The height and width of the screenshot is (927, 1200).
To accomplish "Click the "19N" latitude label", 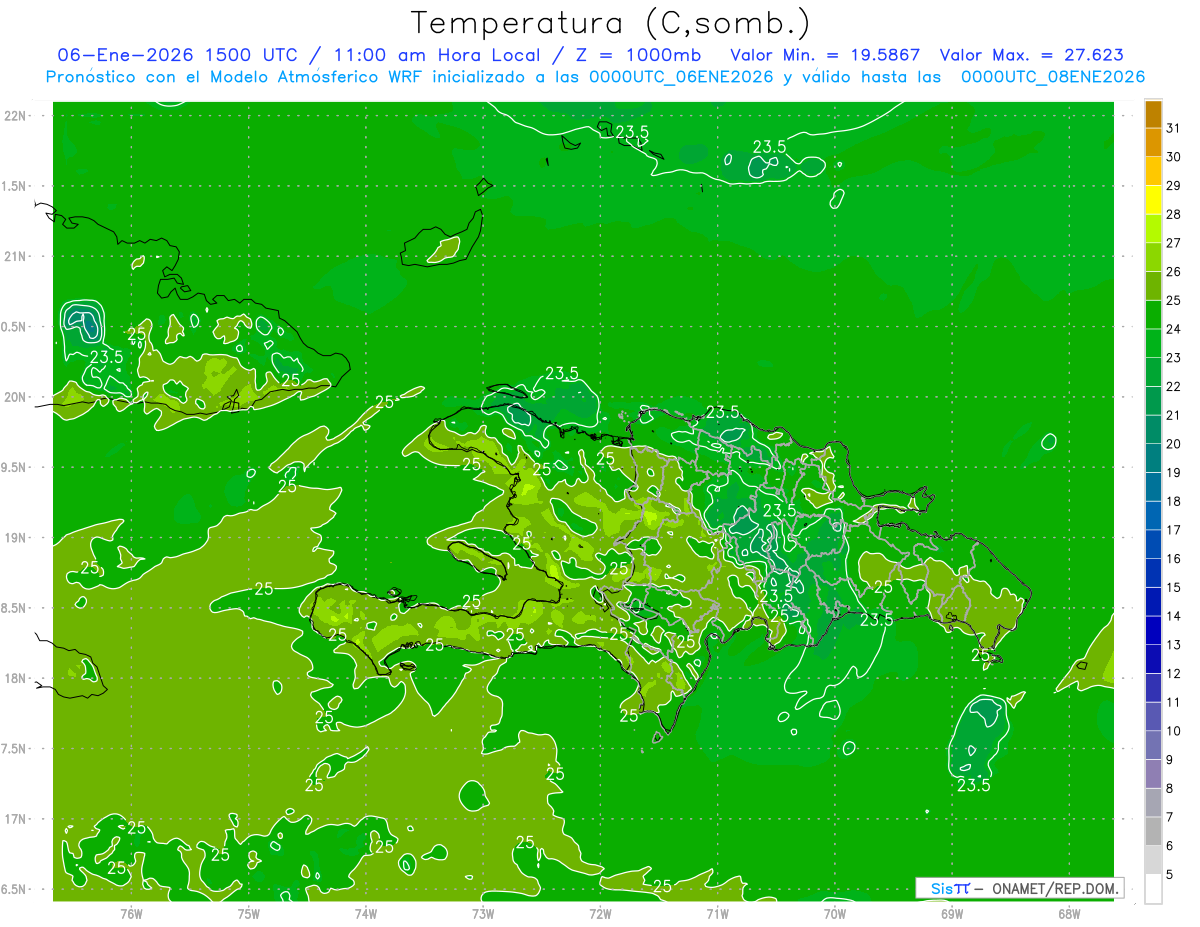I will click(x=16, y=538).
